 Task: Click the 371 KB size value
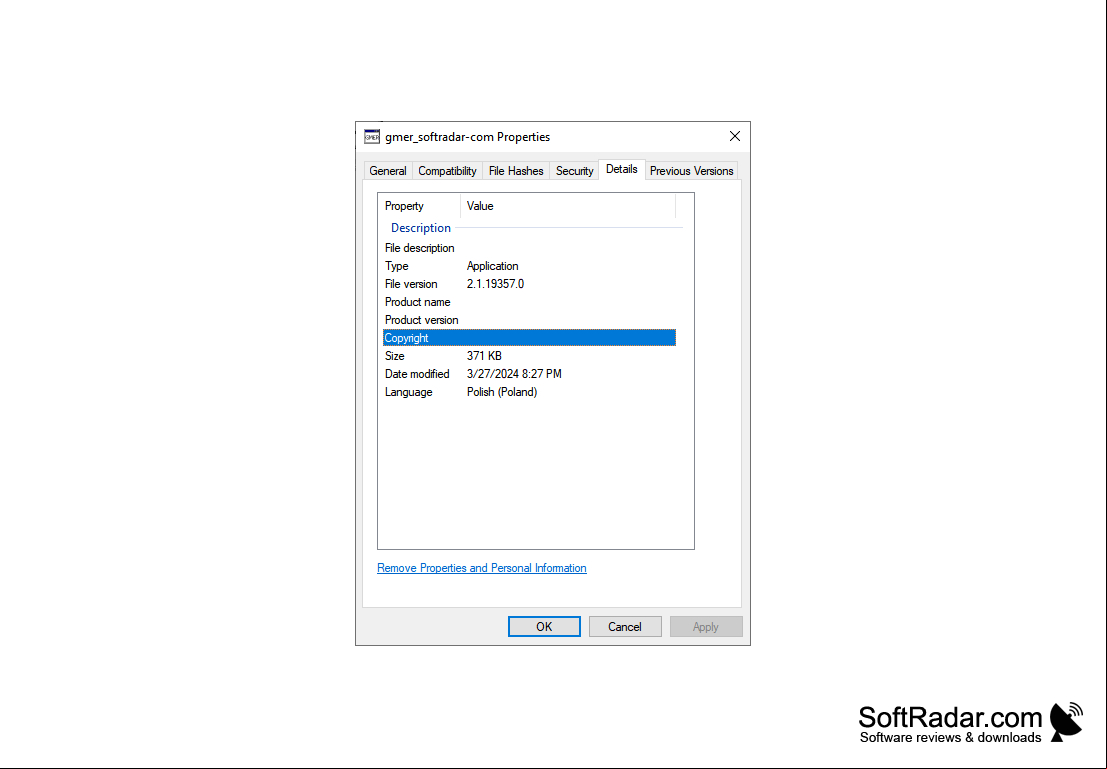(484, 356)
